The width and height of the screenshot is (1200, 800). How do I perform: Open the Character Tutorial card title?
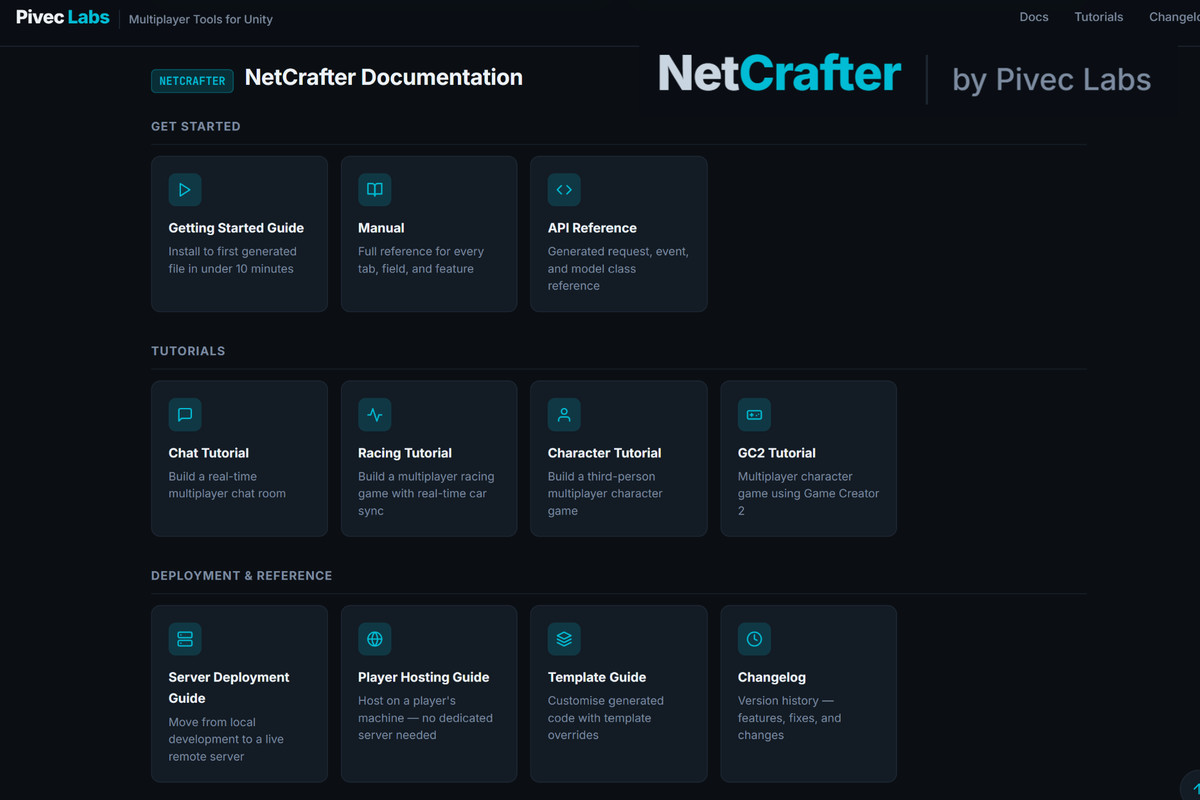605,453
